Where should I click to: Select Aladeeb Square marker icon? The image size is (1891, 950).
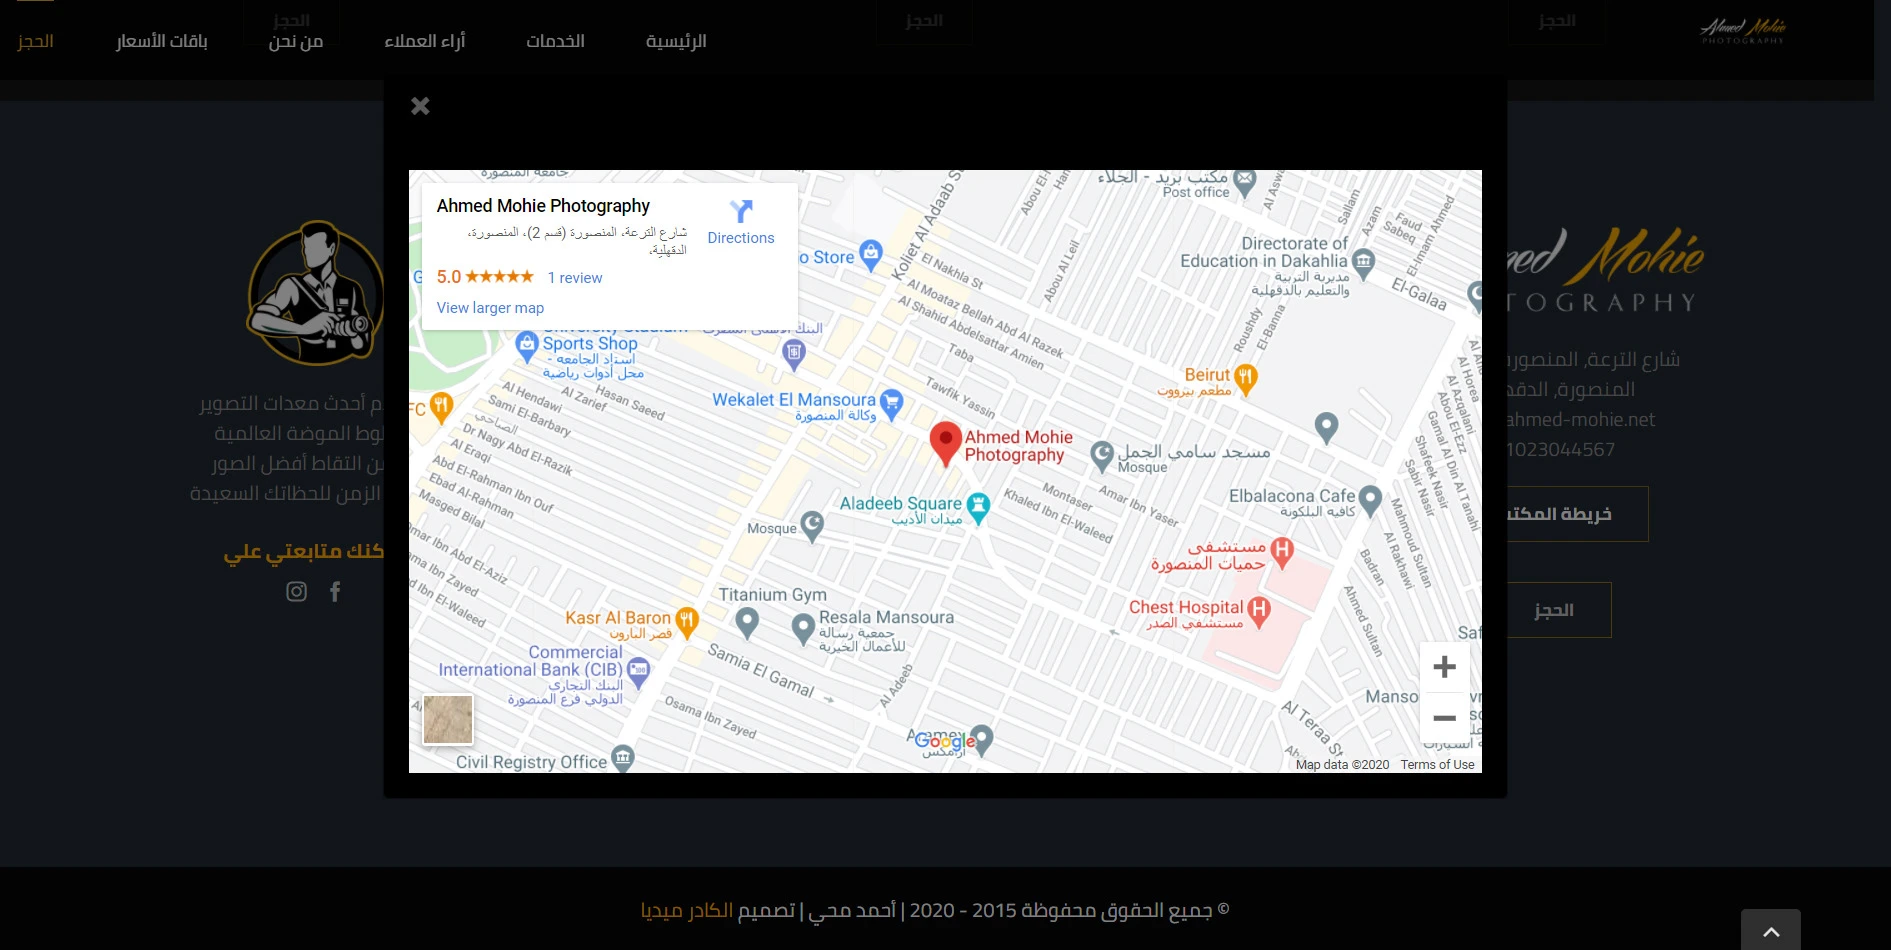coord(978,505)
